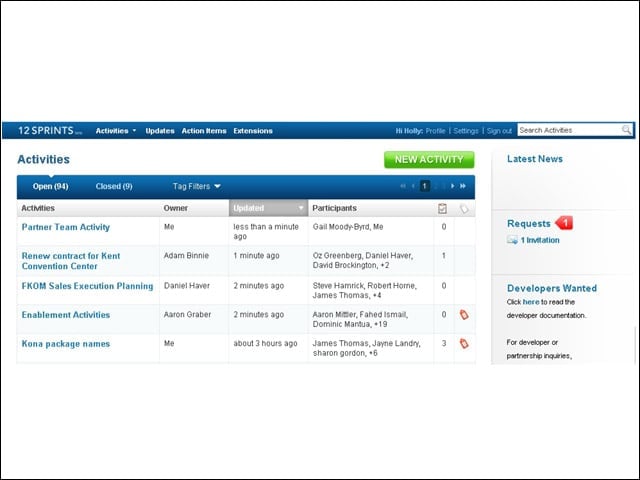Click owner Aaron Graber cell
The image size is (640, 480).
[x=187, y=315]
